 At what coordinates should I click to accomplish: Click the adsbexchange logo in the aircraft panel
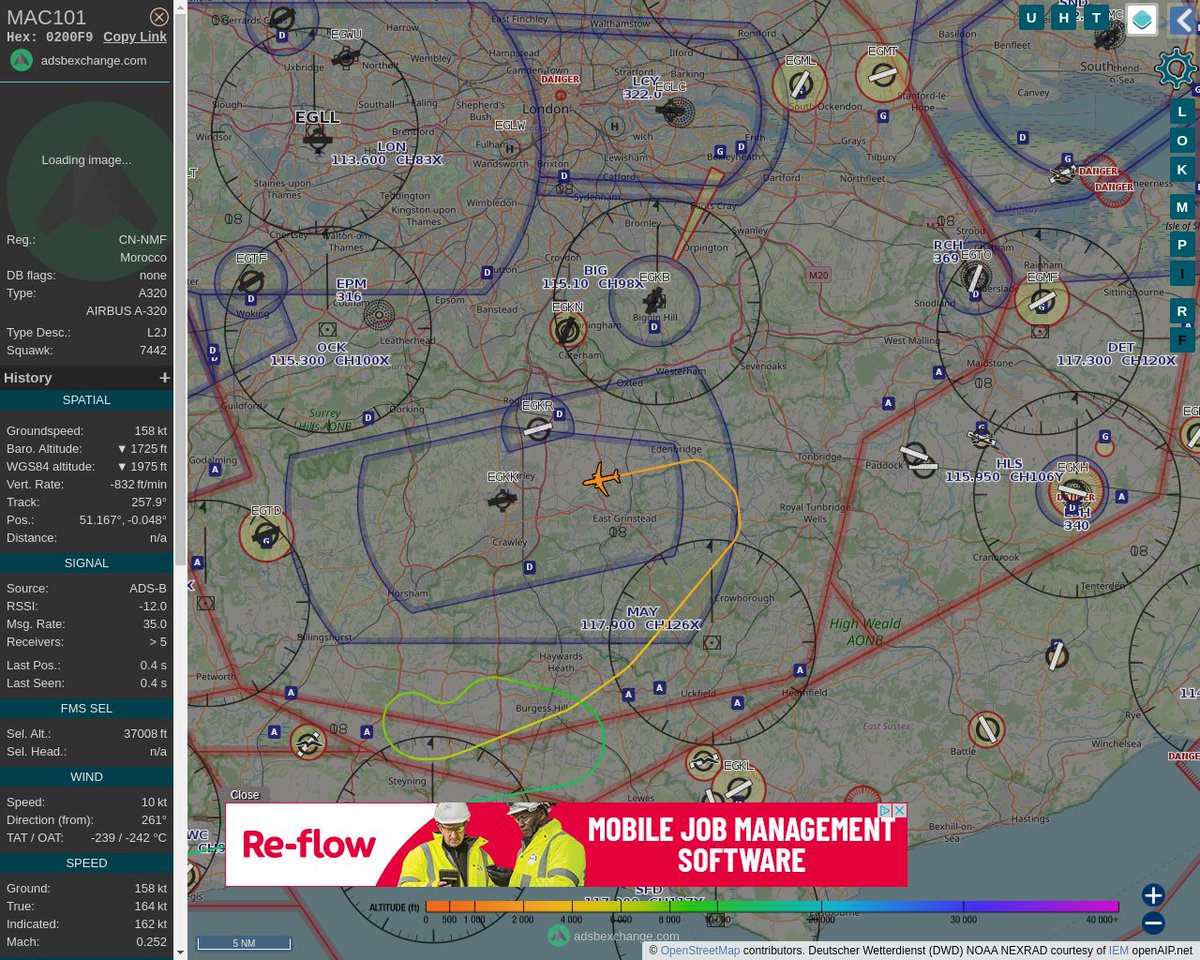(x=21, y=60)
